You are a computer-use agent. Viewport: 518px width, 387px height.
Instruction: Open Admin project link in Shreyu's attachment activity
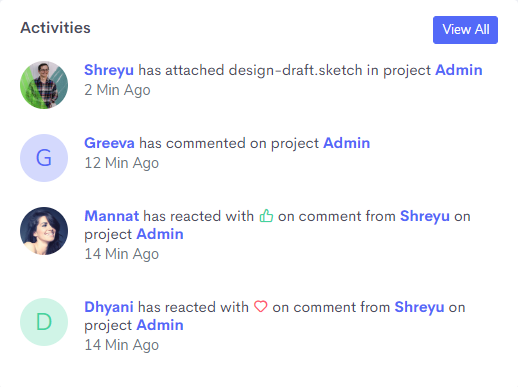tap(459, 70)
